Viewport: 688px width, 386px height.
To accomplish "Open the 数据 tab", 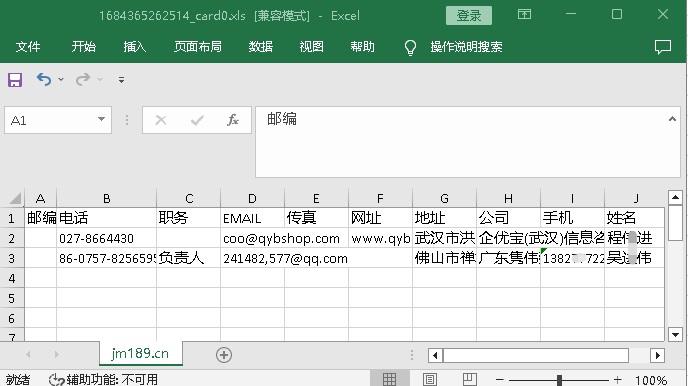I will [261, 46].
